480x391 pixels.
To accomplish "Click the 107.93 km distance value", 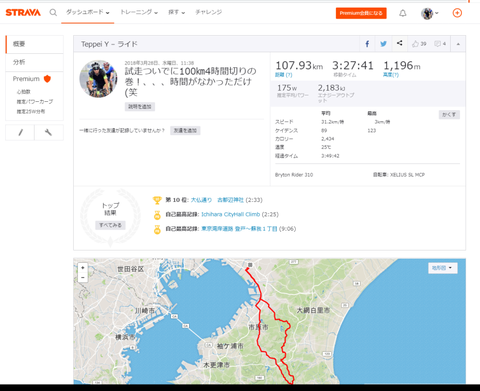I will coord(299,65).
